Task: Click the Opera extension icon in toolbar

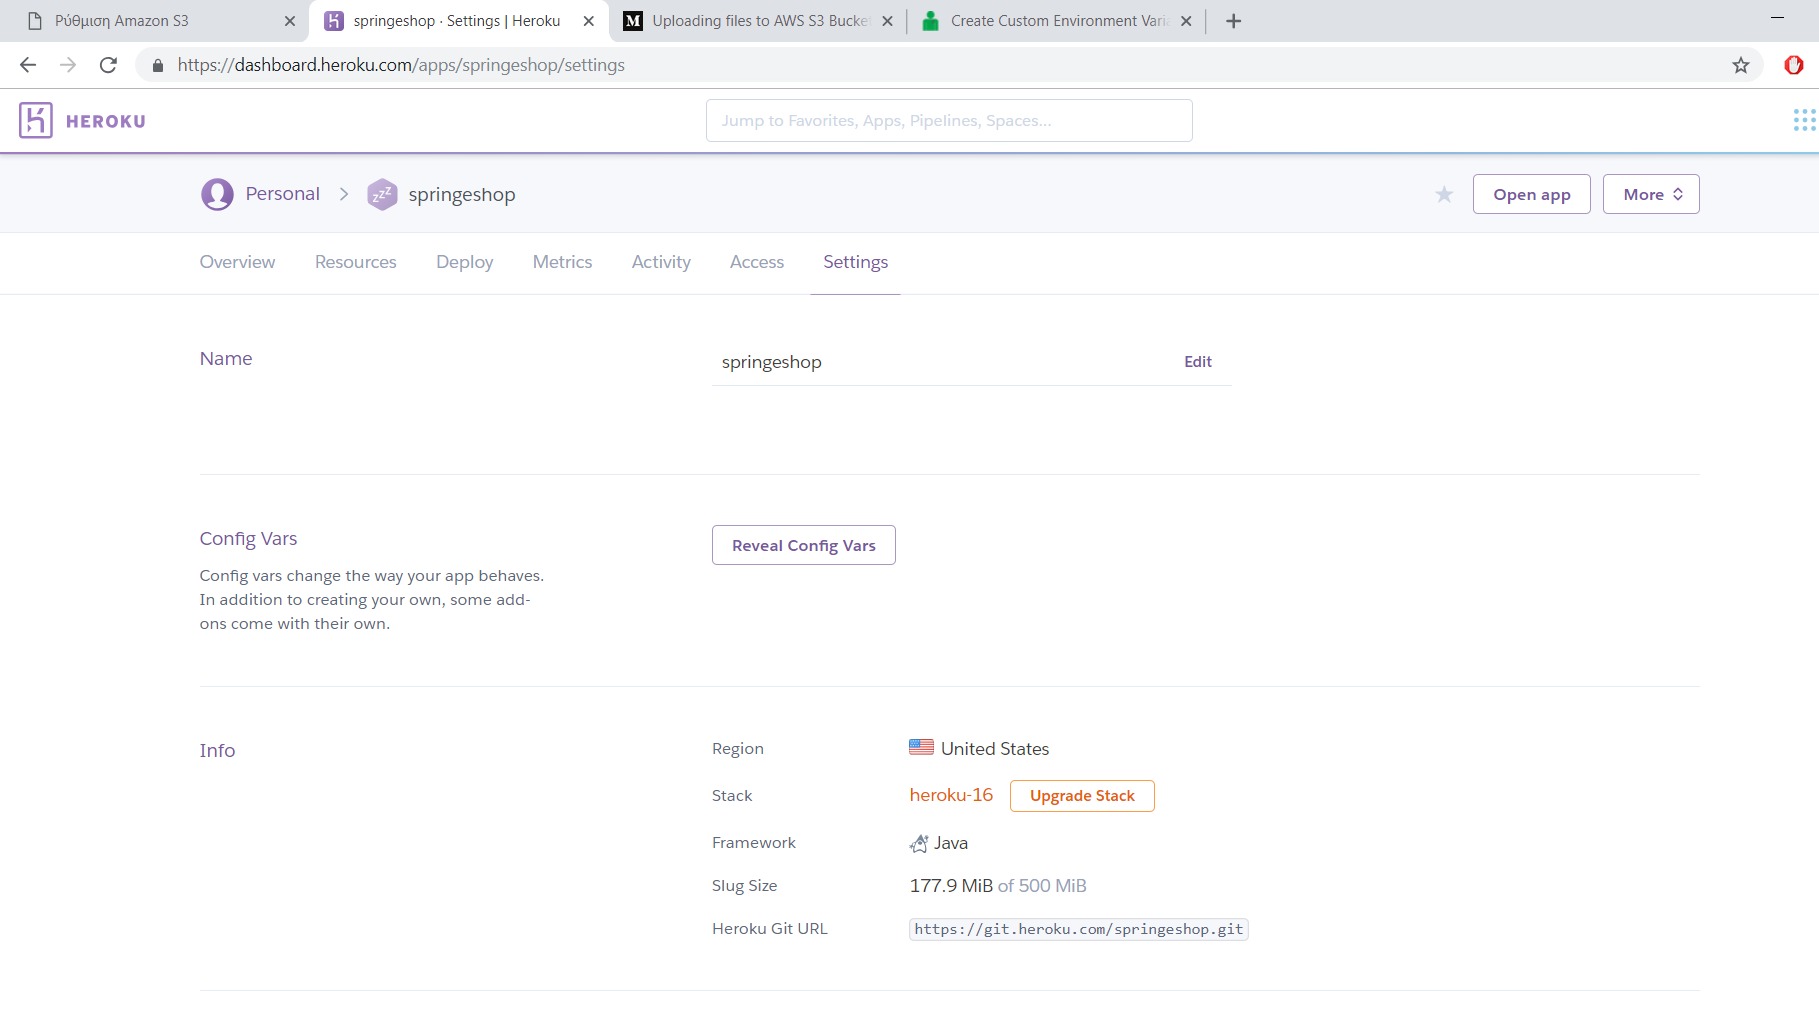Action: coord(1794,65)
